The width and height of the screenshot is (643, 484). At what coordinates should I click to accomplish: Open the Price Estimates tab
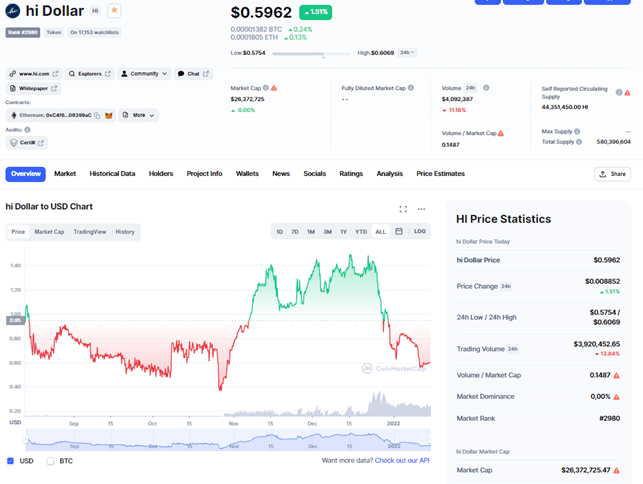(440, 174)
